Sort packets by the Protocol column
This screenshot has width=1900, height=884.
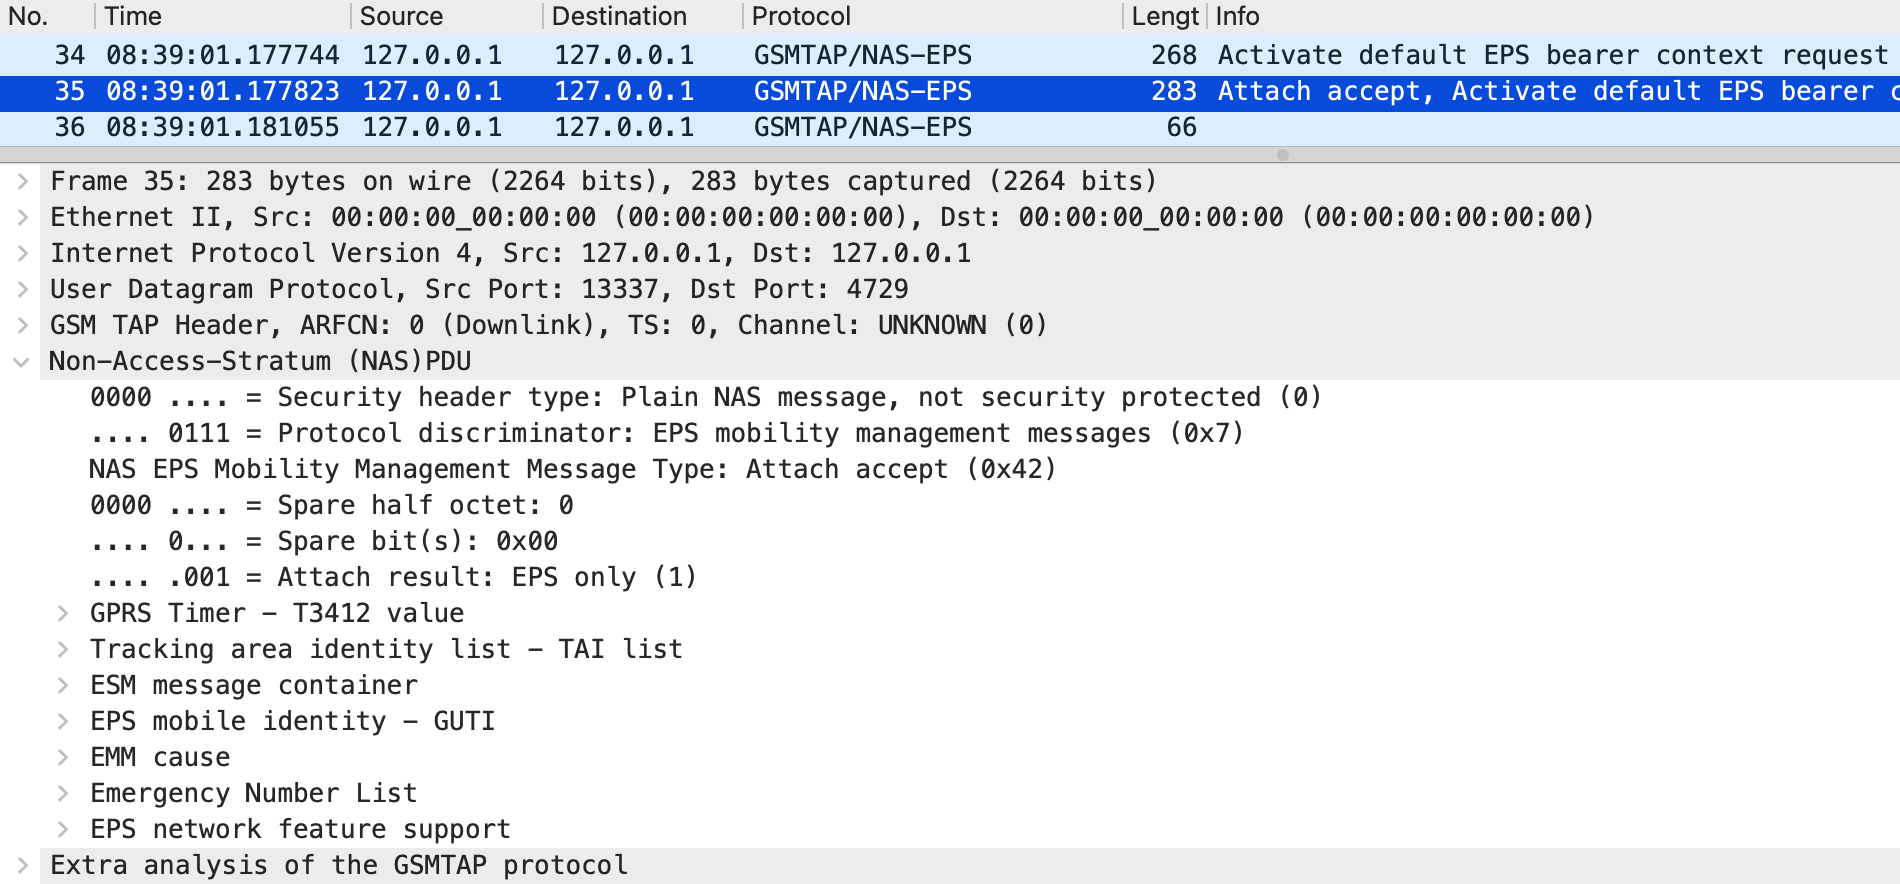coord(930,16)
